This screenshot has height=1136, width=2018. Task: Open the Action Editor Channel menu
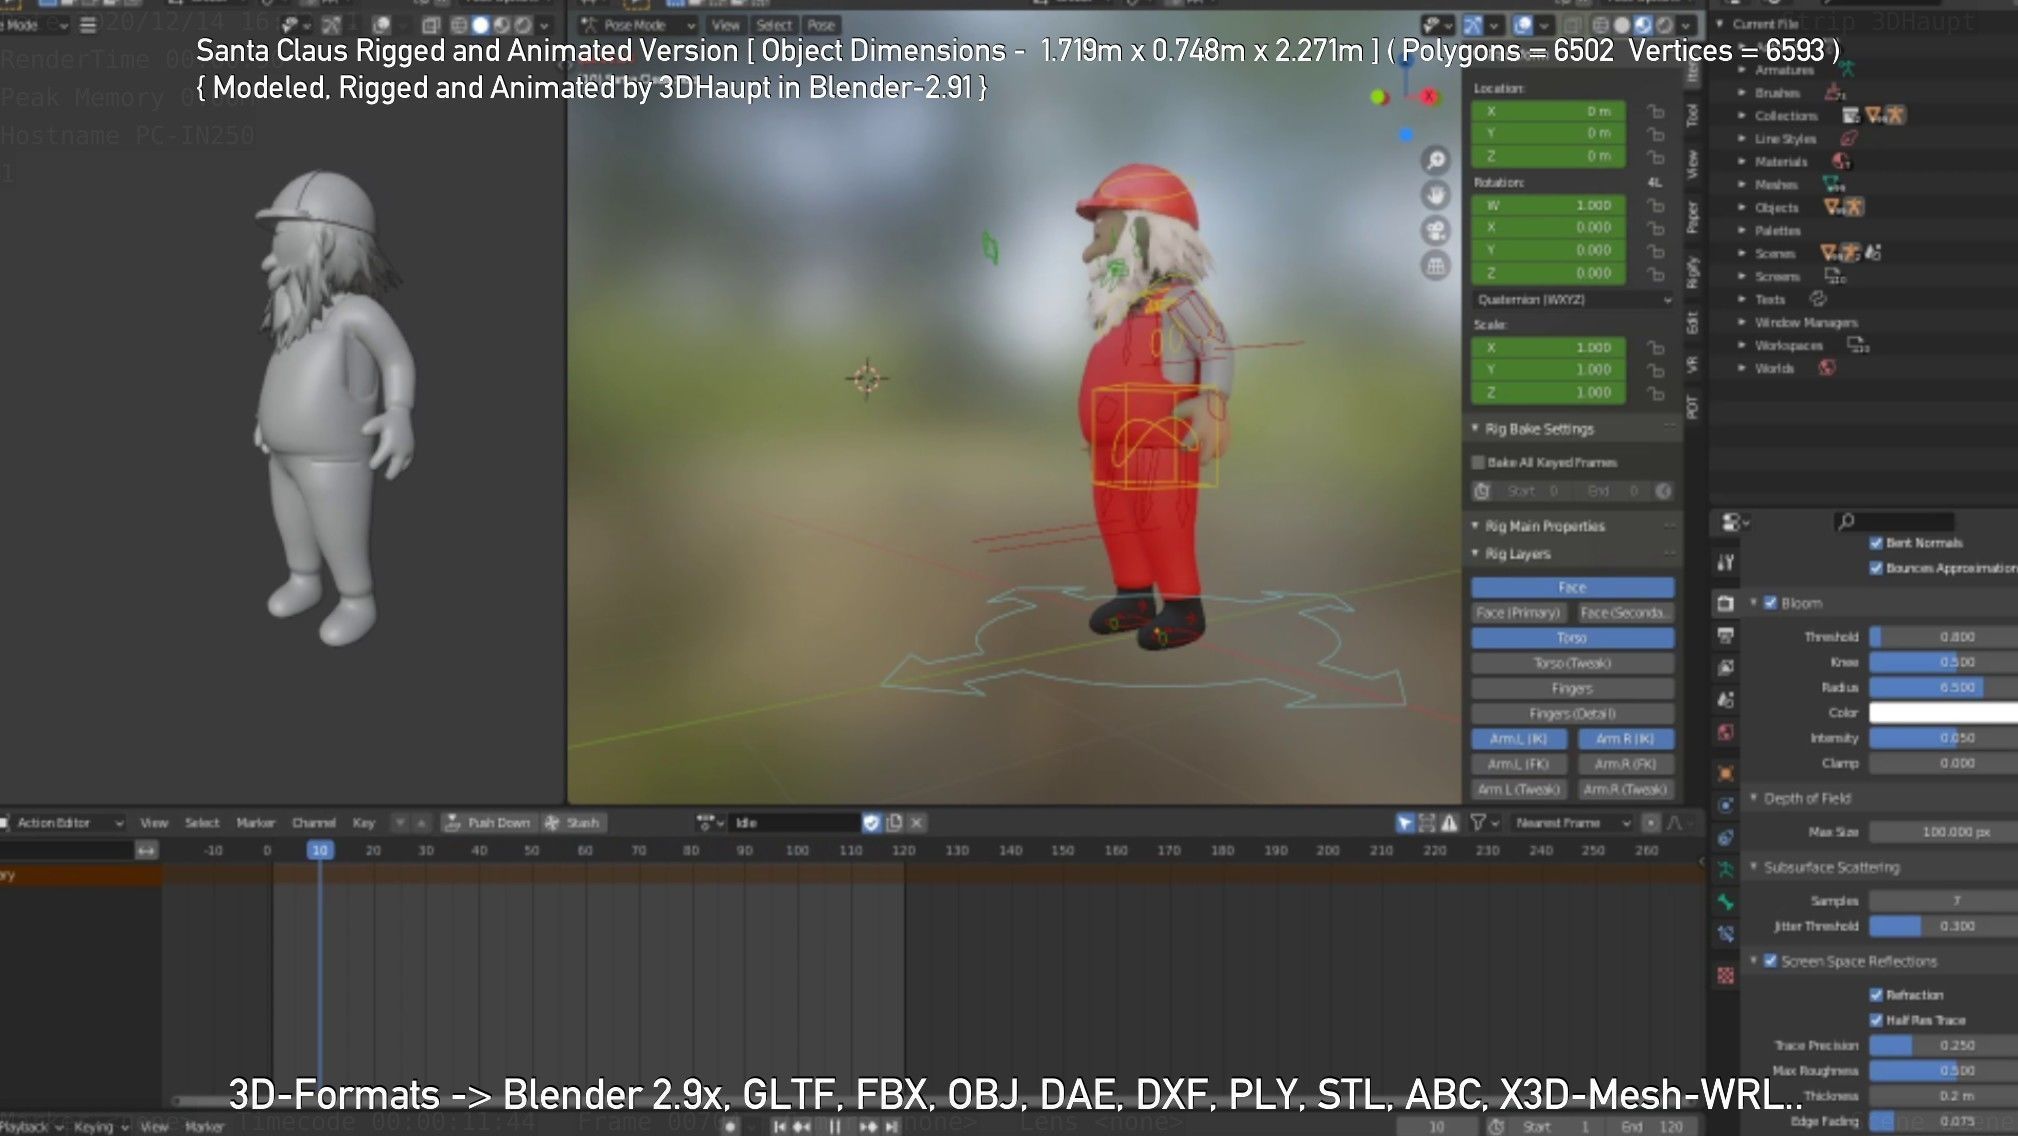pos(313,822)
